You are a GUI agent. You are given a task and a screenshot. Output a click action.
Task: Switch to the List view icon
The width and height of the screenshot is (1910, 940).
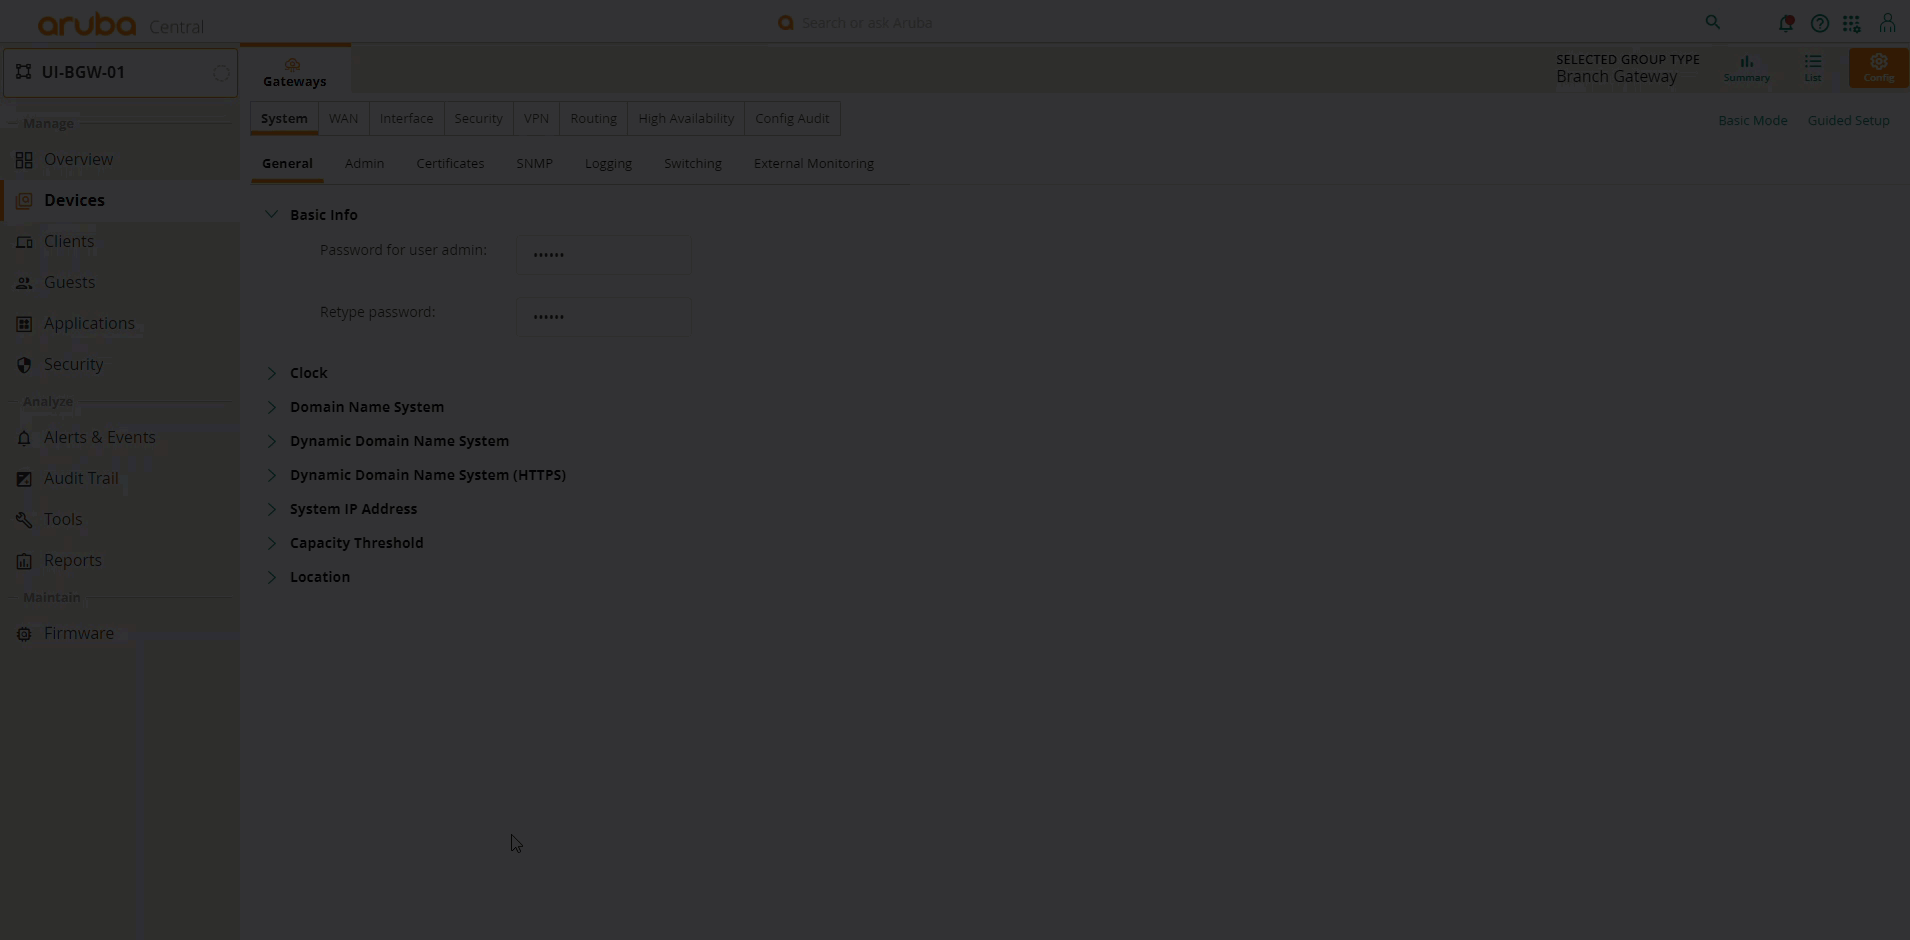pyautogui.click(x=1812, y=67)
